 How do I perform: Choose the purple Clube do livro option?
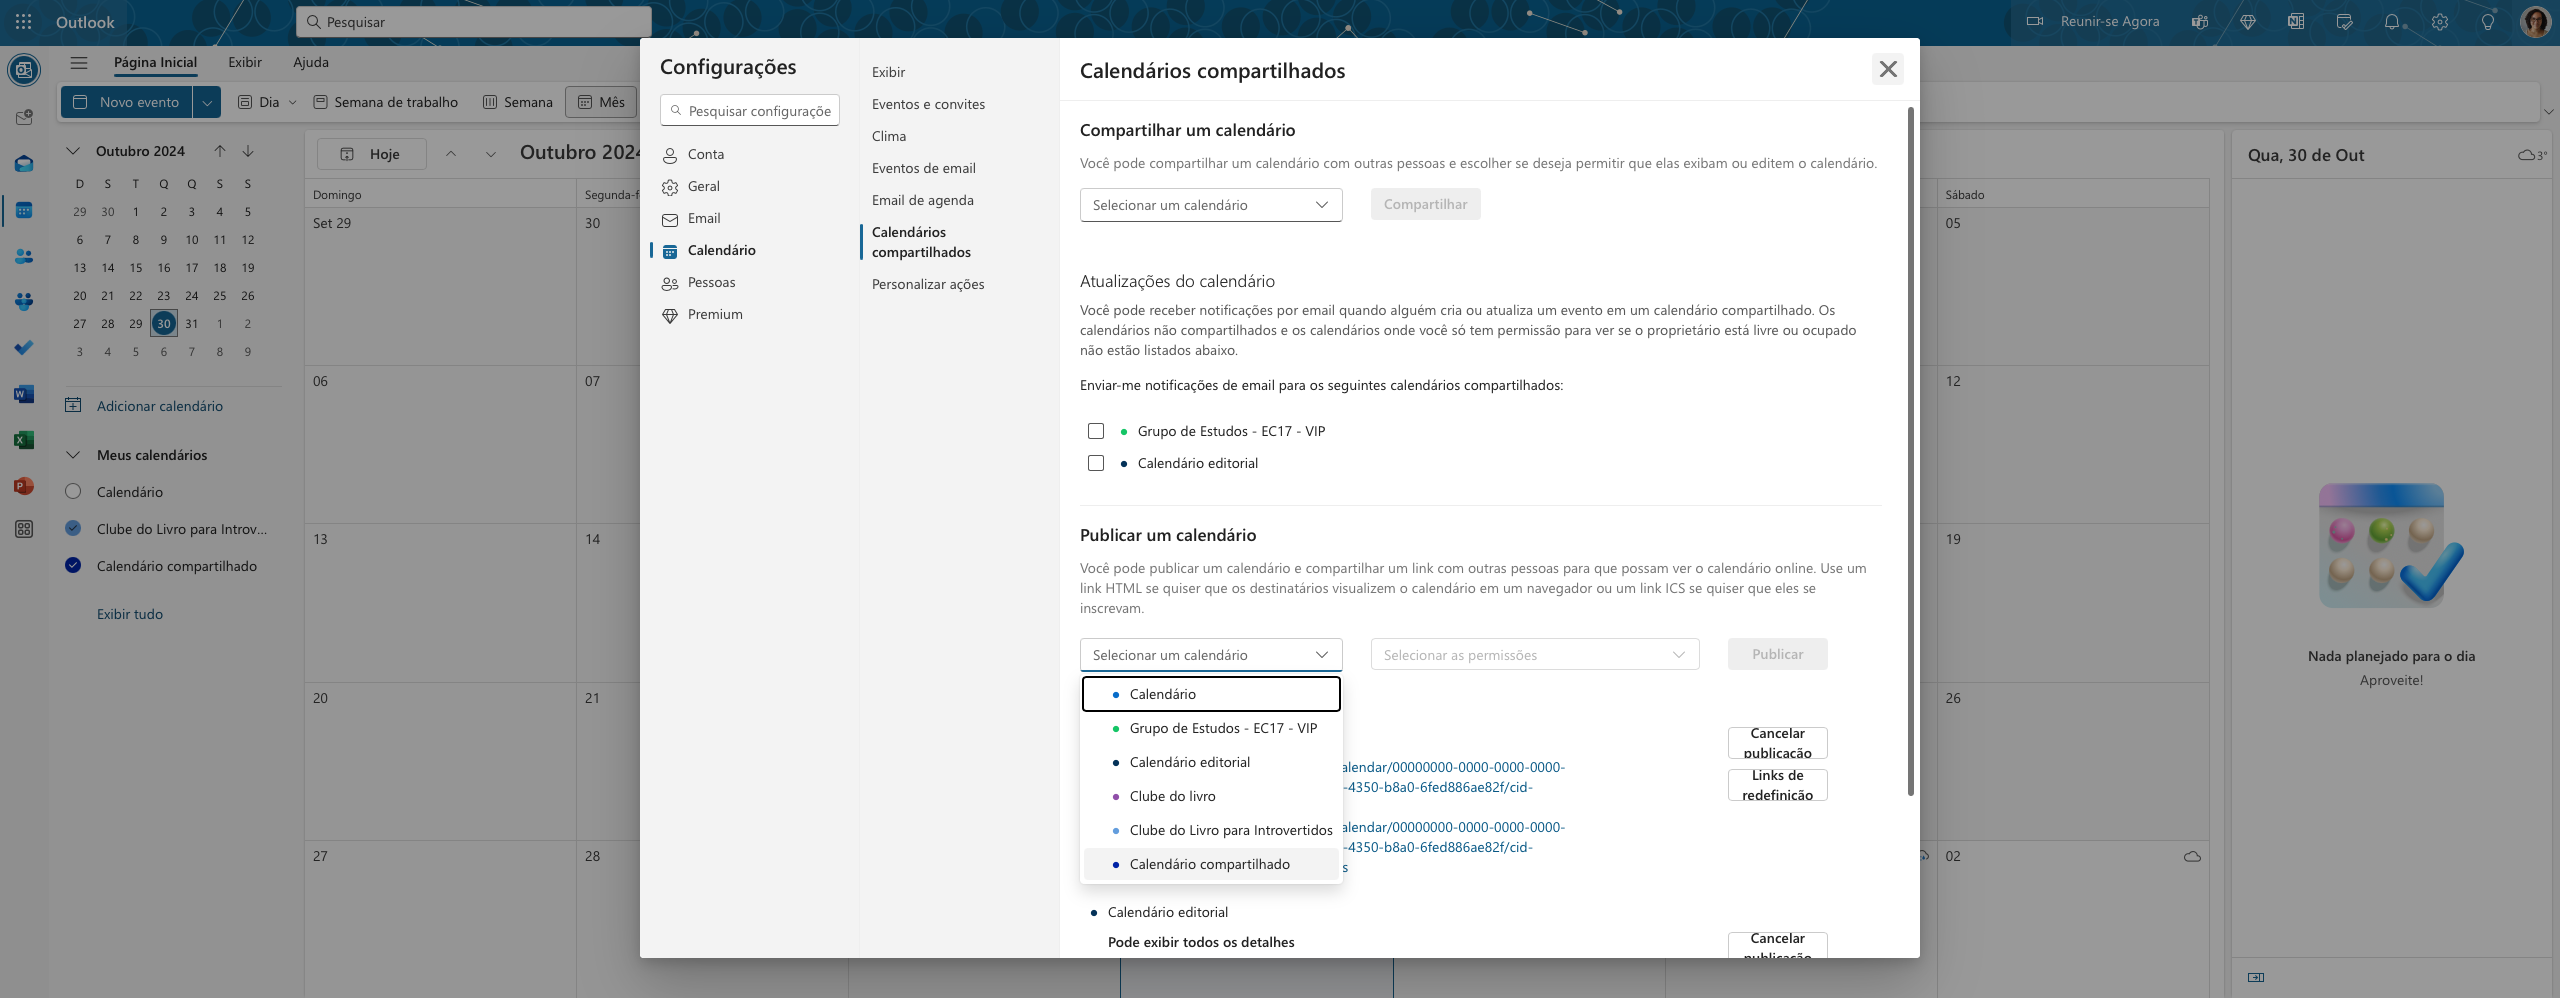coord(1172,796)
